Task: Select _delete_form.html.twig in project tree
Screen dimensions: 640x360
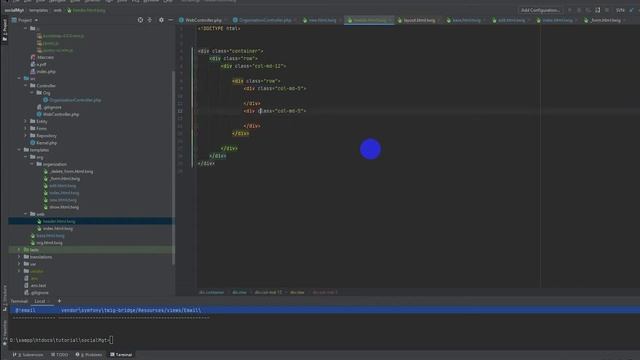Action: click(x=71, y=171)
